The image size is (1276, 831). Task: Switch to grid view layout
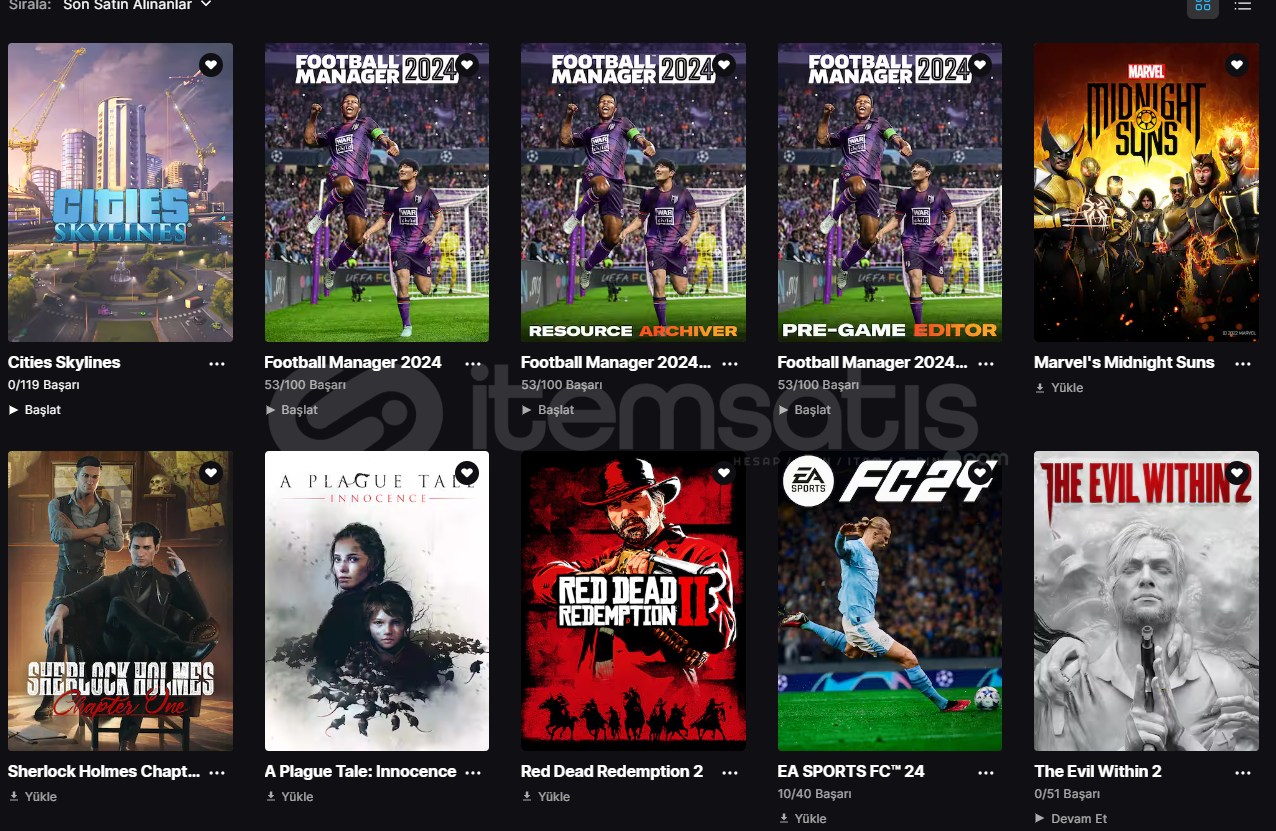click(x=1202, y=6)
